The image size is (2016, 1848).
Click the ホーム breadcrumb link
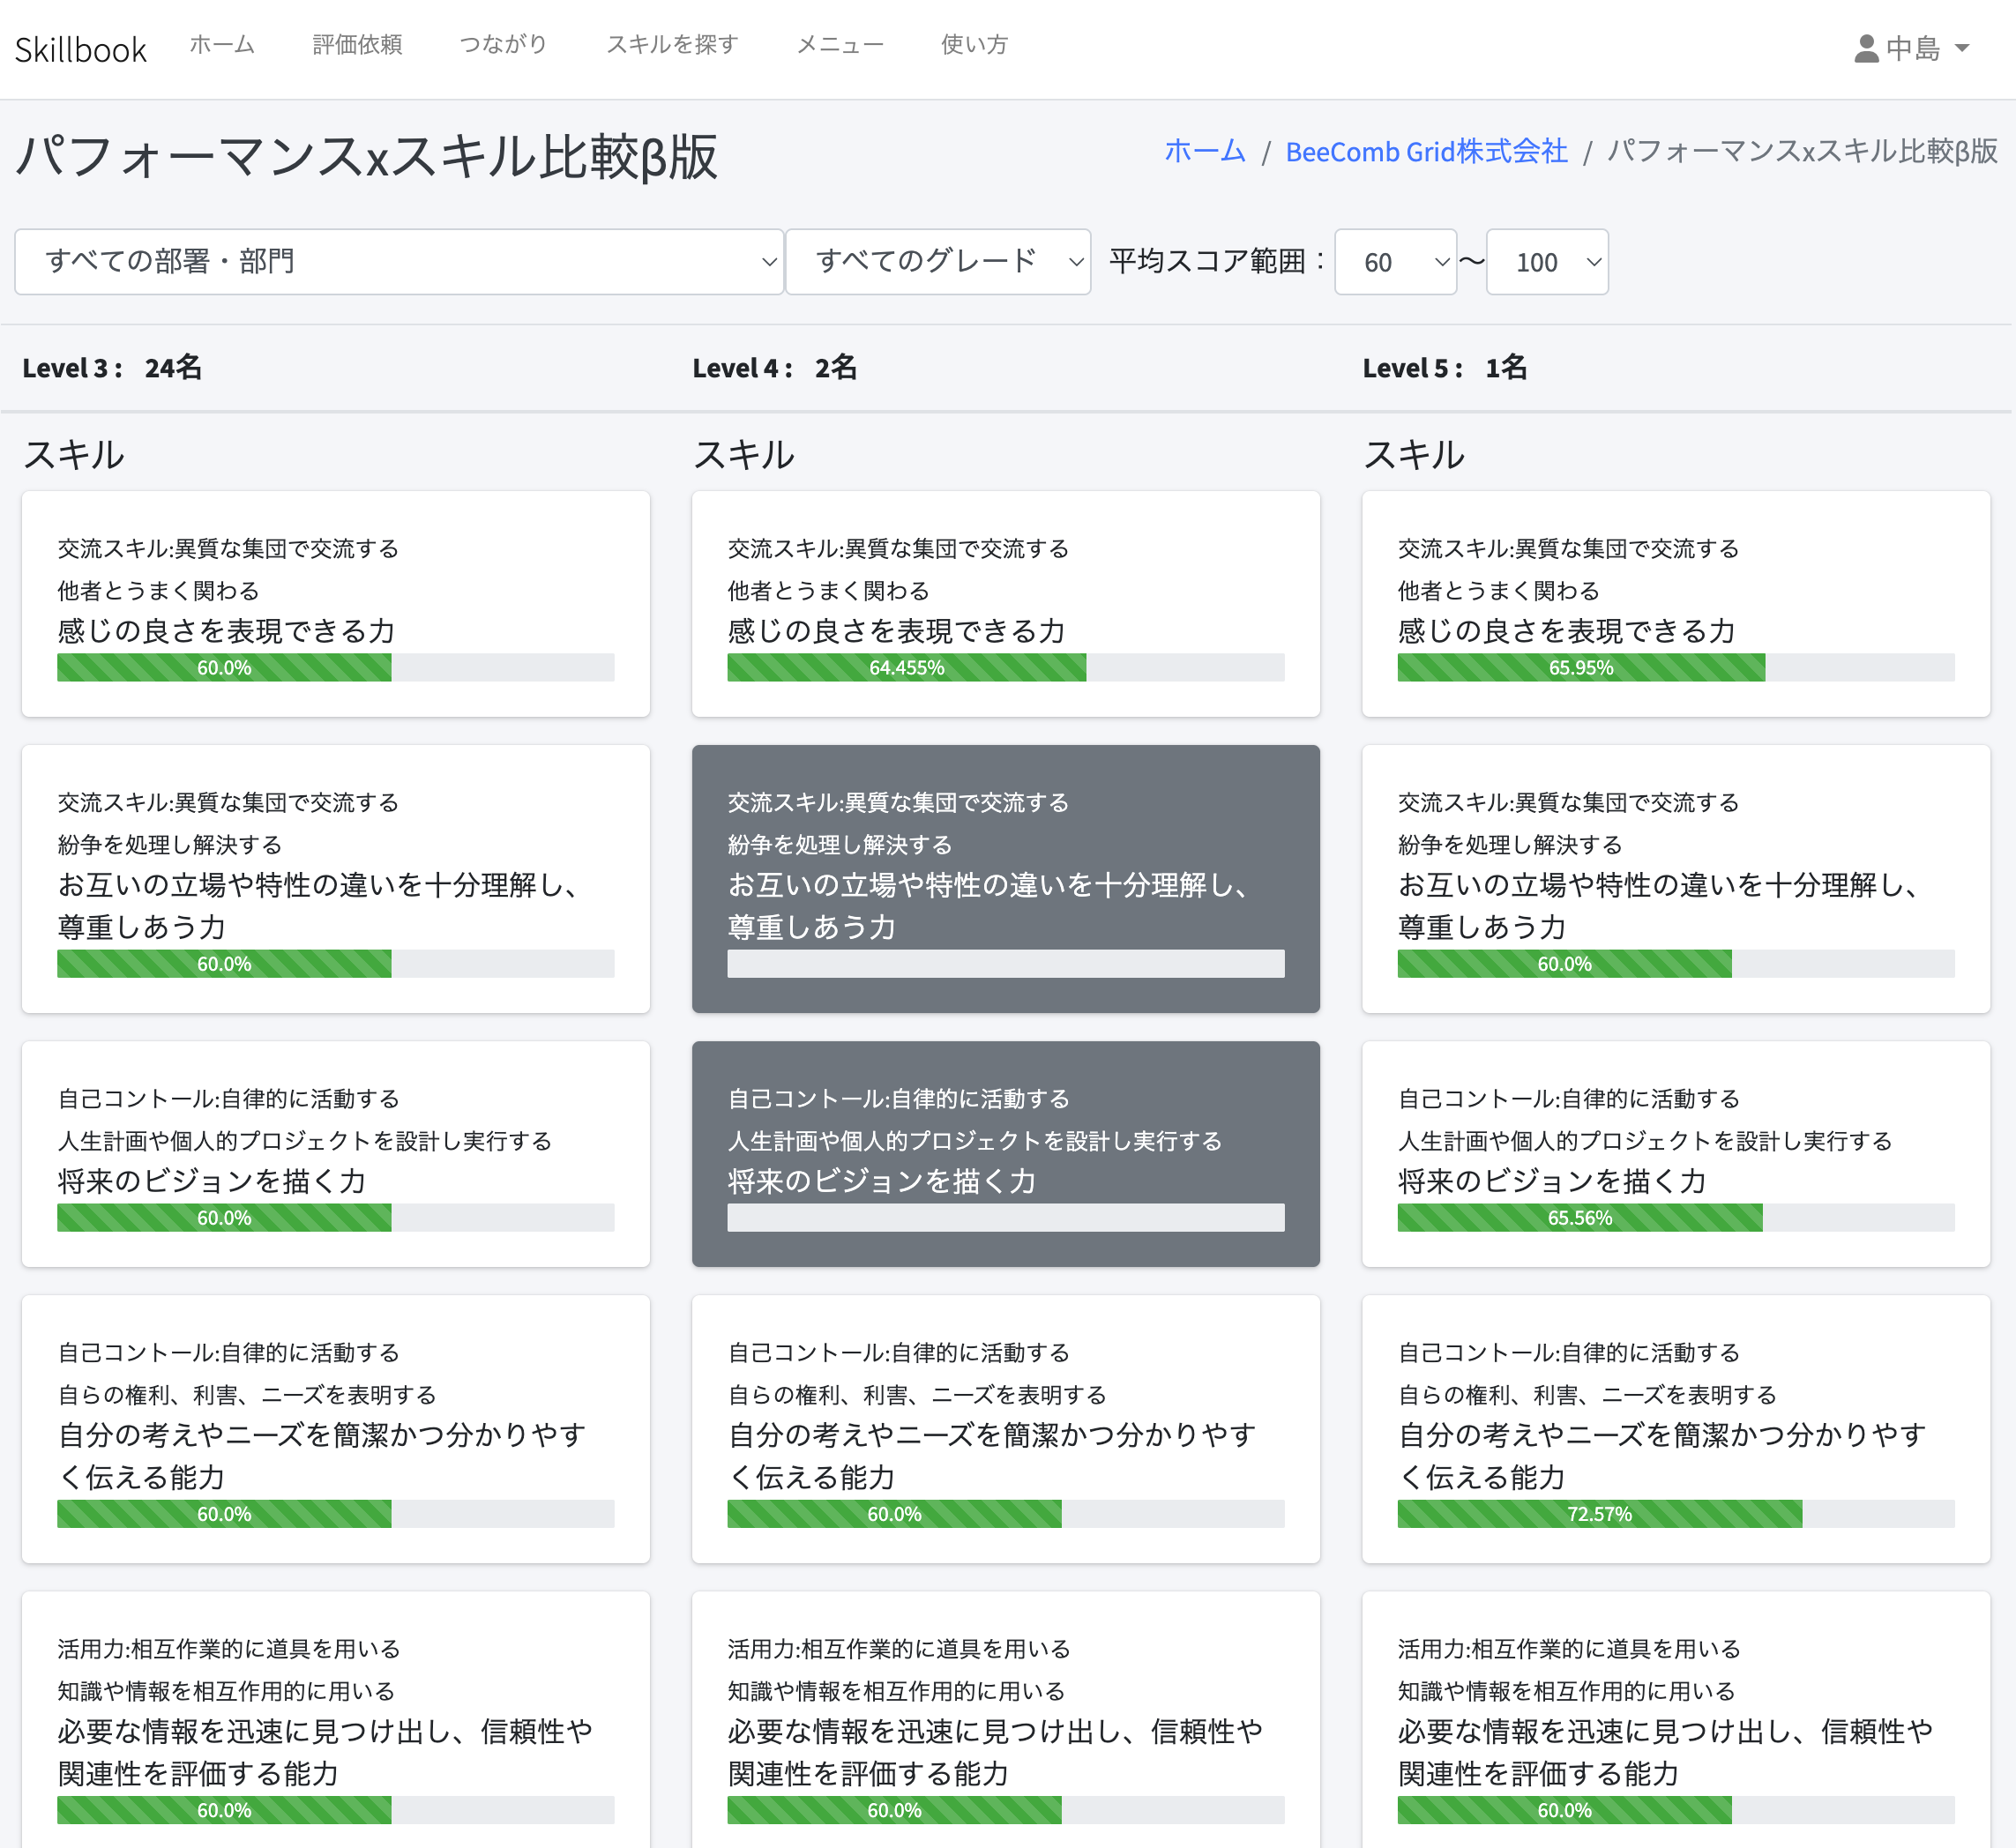click(1205, 151)
